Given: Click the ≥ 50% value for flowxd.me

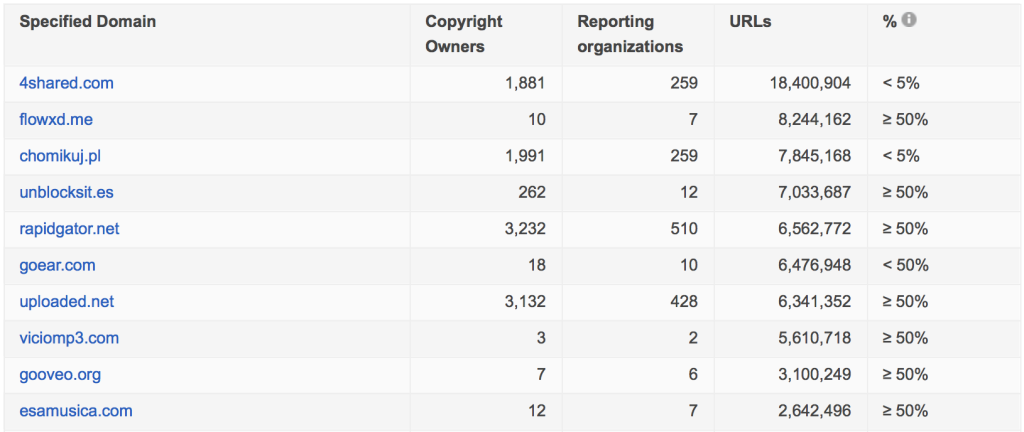Looking at the screenshot, I should pyautogui.click(x=906, y=120).
